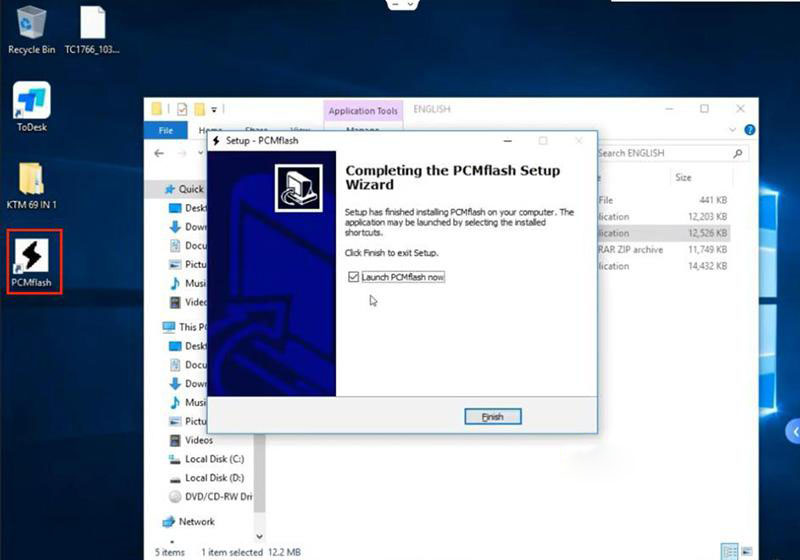Click the DVD drive disc icon
The height and width of the screenshot is (560, 800).
pyautogui.click(x=175, y=497)
